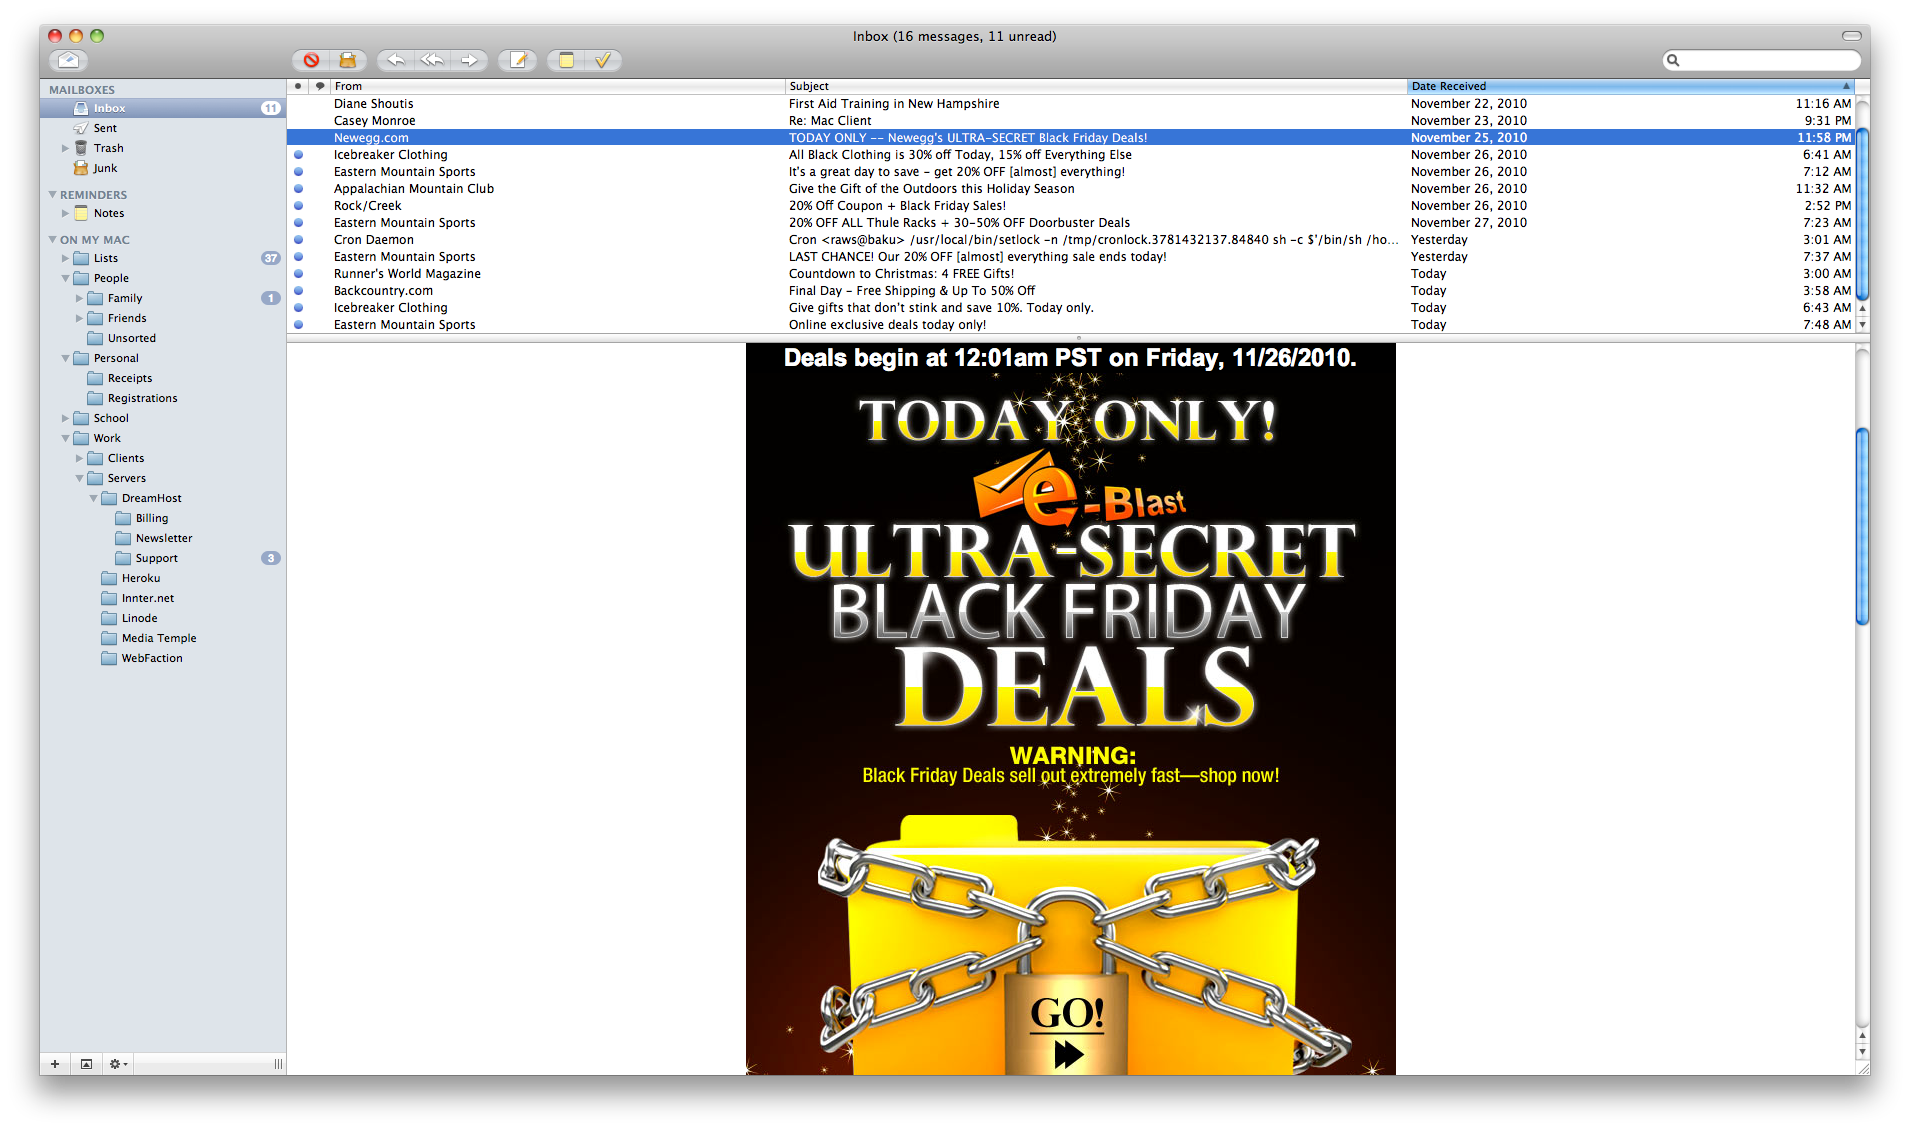Open "Give gifts that don't stink" message
1910x1130 pixels.
(1071, 308)
